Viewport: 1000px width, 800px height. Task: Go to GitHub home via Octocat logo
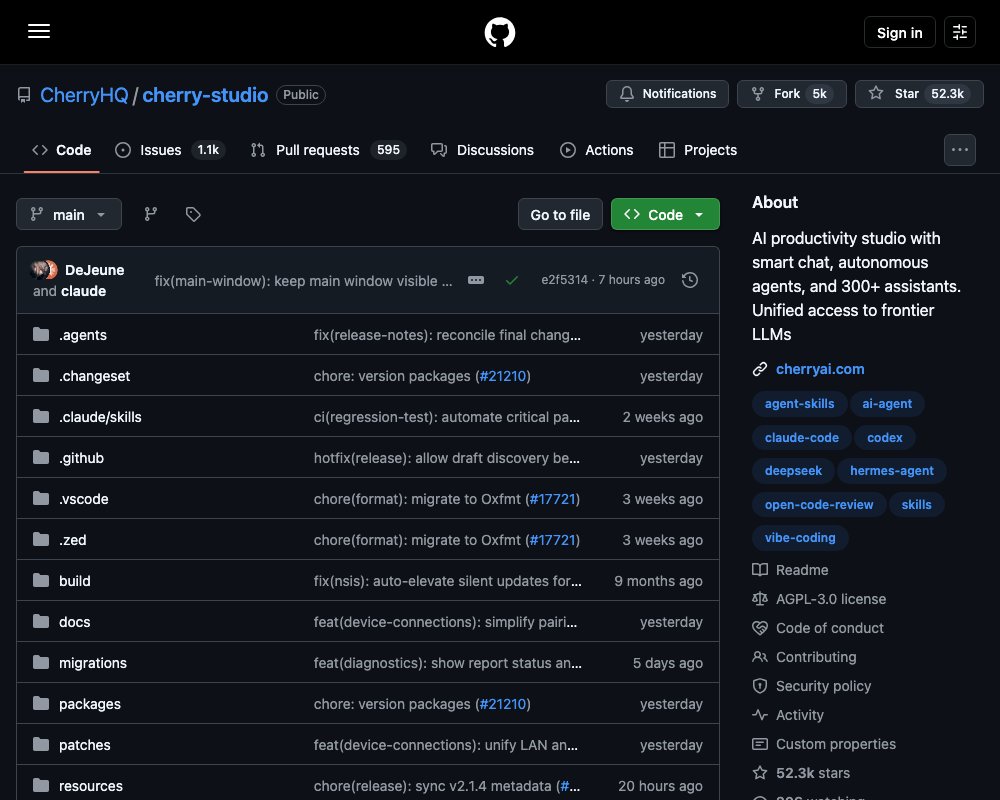[x=499, y=32]
